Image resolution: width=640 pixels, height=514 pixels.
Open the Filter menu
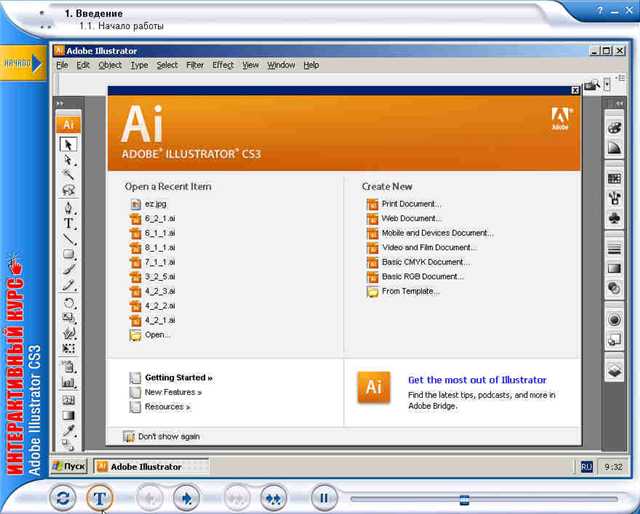point(195,65)
